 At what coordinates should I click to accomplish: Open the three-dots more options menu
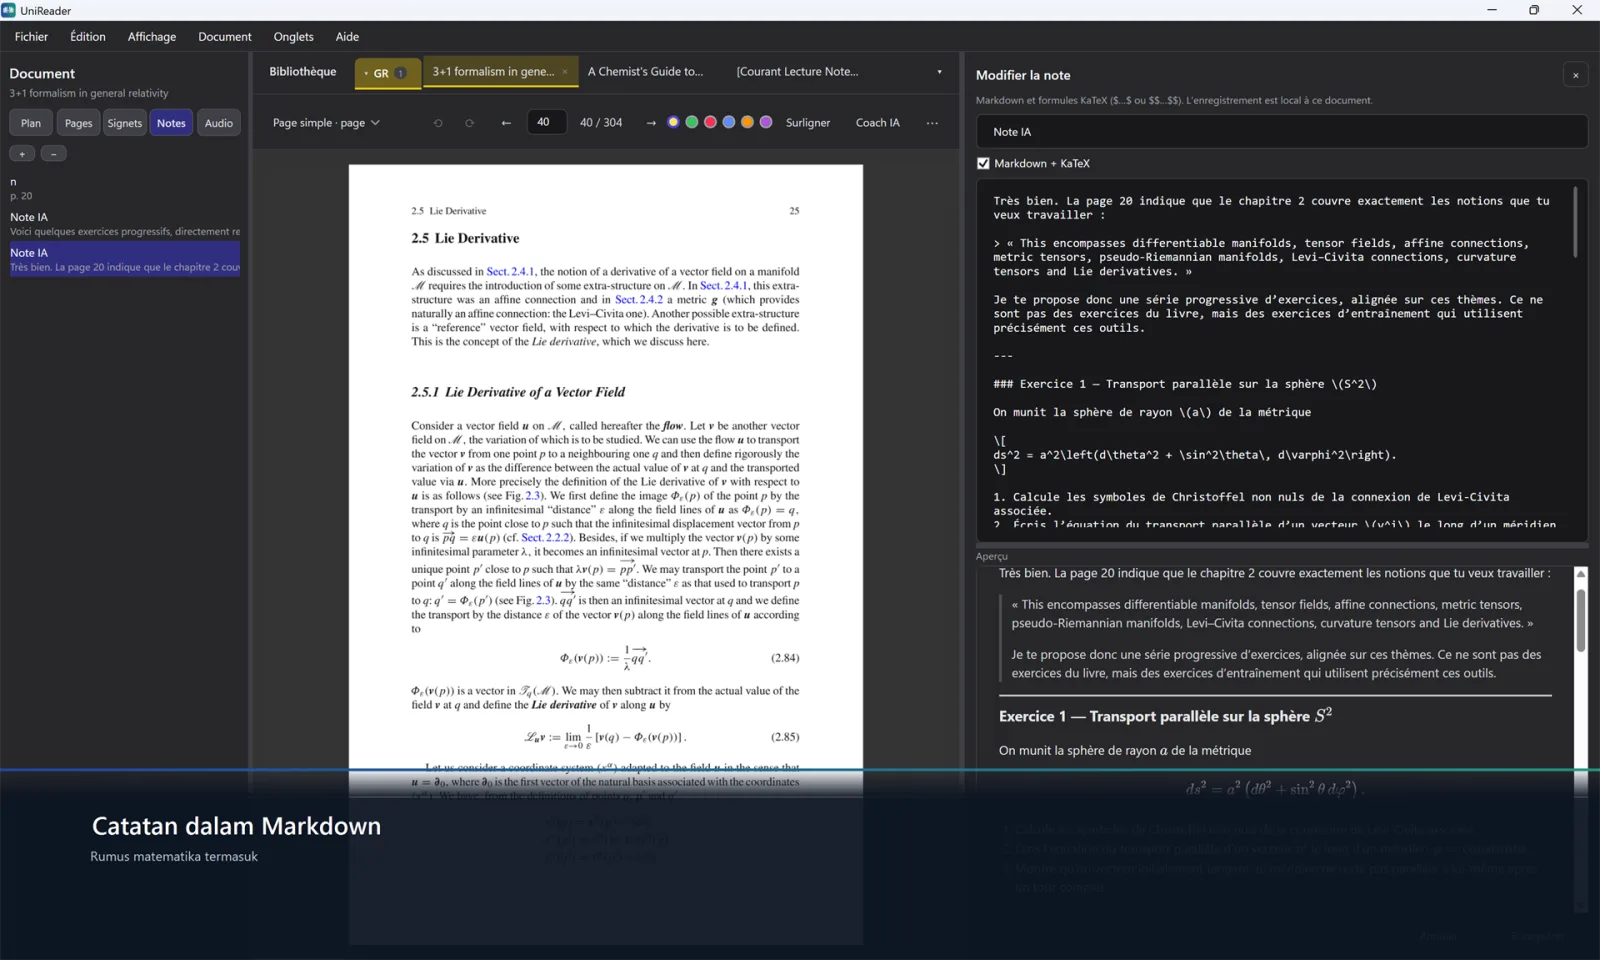(x=932, y=123)
